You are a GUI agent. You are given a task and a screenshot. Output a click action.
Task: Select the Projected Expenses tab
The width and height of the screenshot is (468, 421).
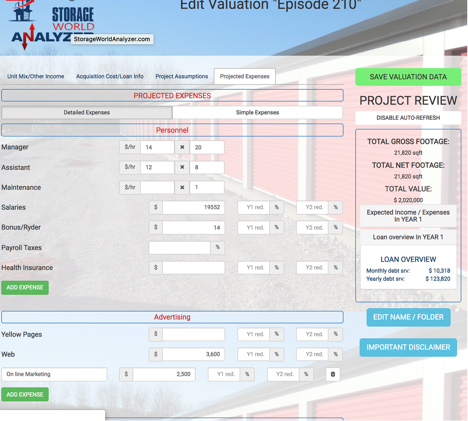pos(245,76)
